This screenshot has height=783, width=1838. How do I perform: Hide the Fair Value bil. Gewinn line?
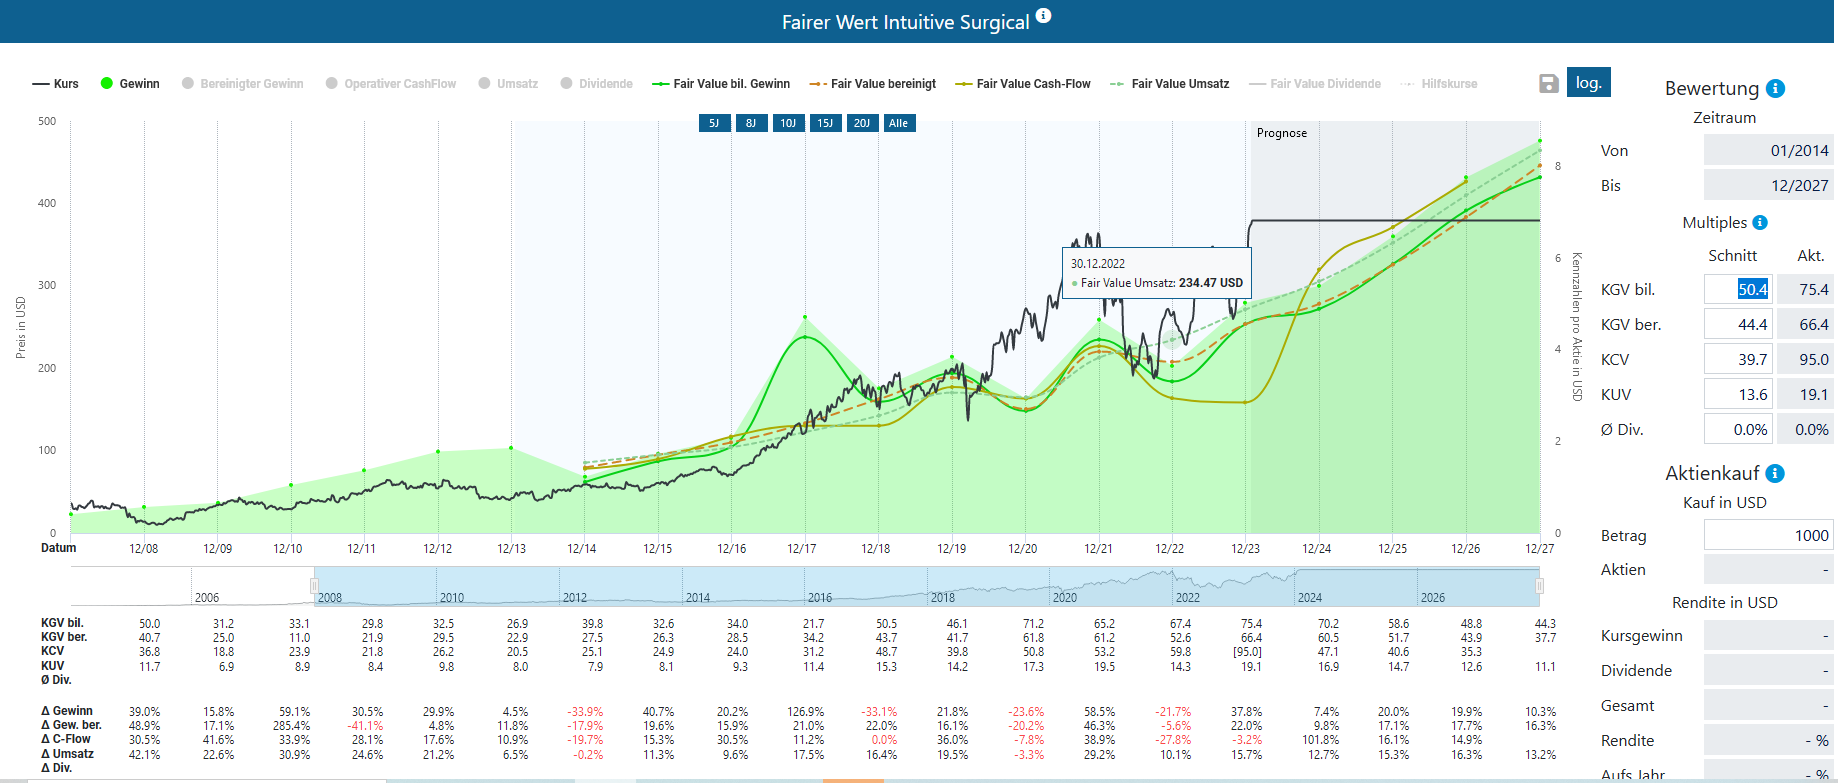(721, 84)
